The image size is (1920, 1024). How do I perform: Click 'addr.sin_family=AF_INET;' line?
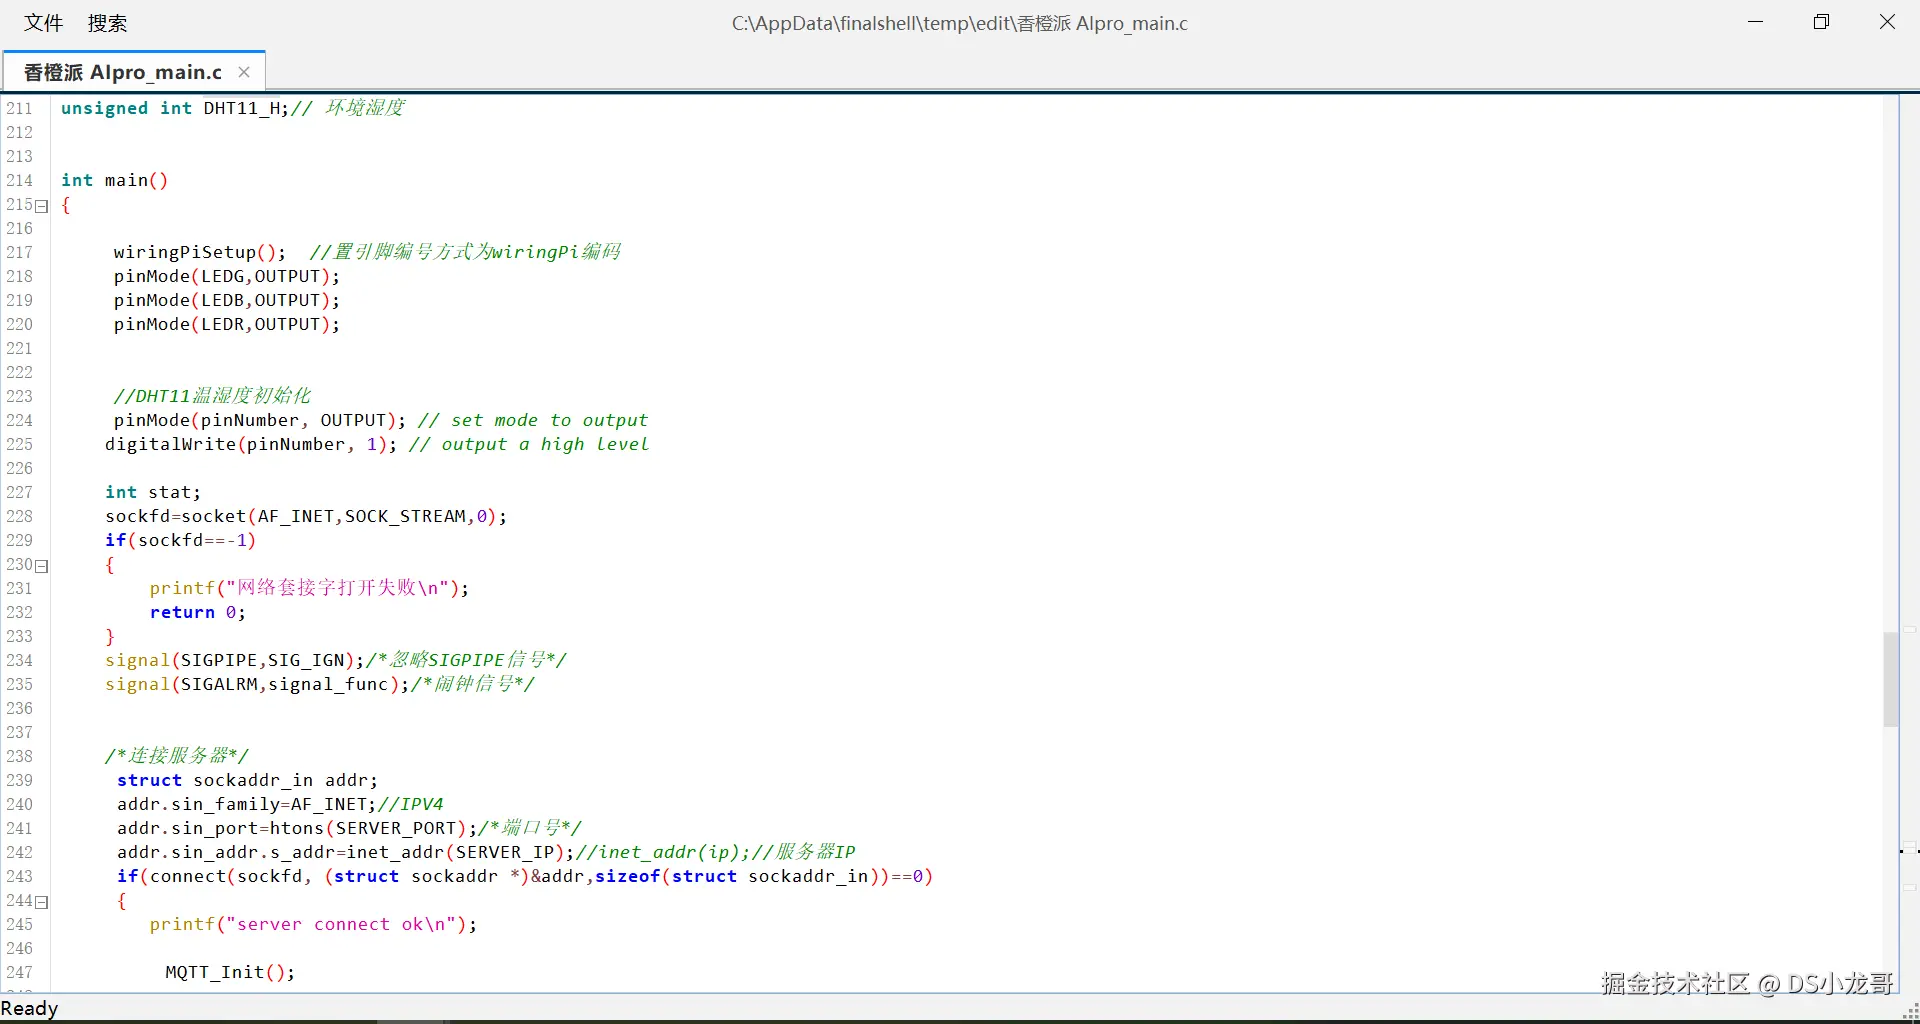[247, 804]
